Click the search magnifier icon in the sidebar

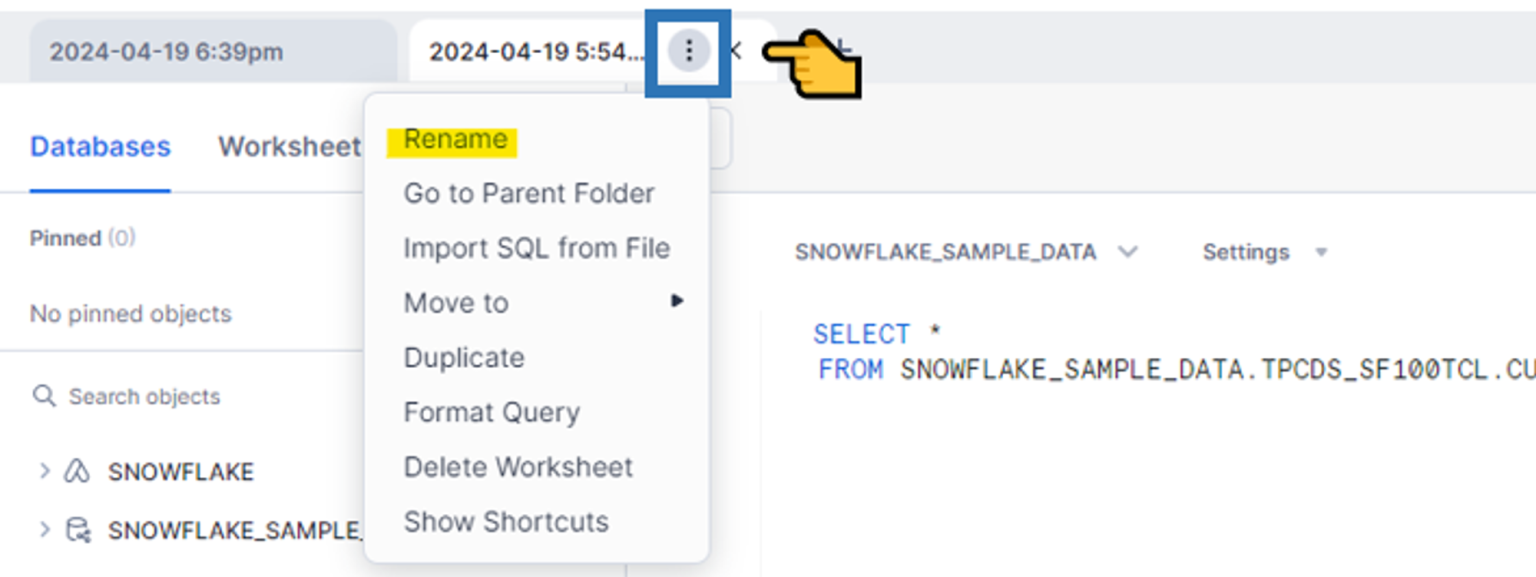point(45,396)
